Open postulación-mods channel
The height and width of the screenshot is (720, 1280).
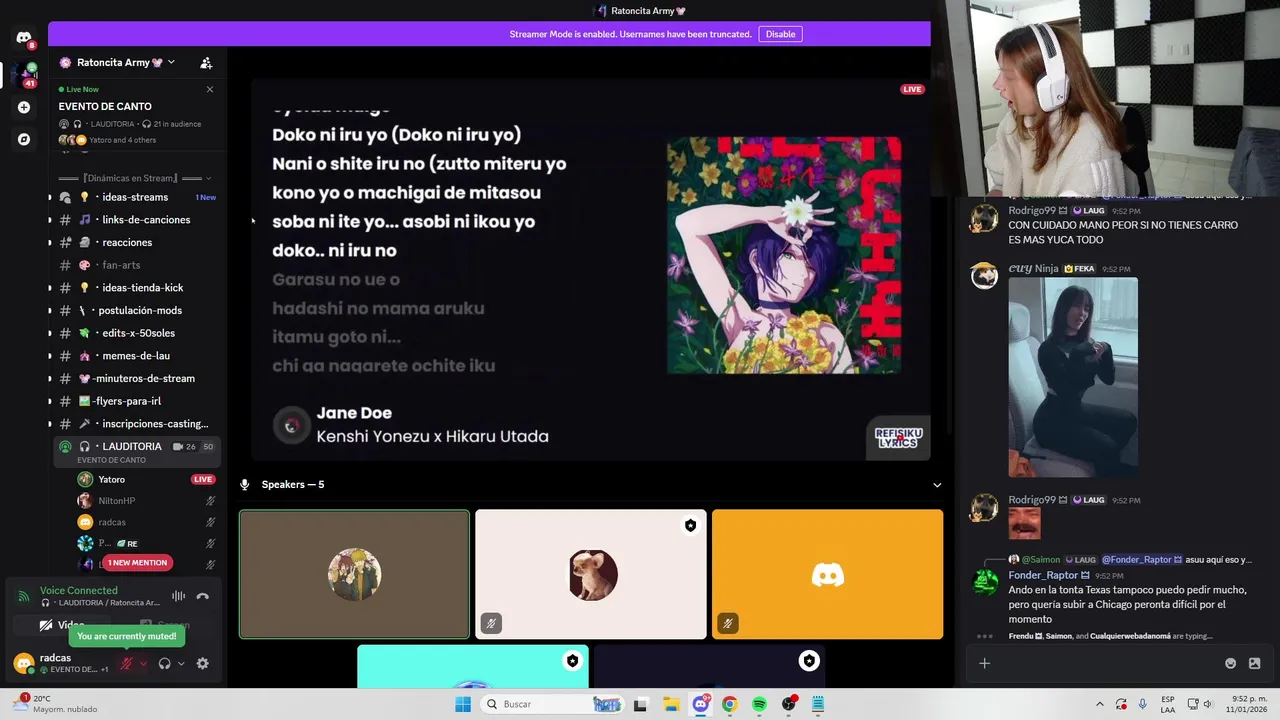click(x=137, y=311)
